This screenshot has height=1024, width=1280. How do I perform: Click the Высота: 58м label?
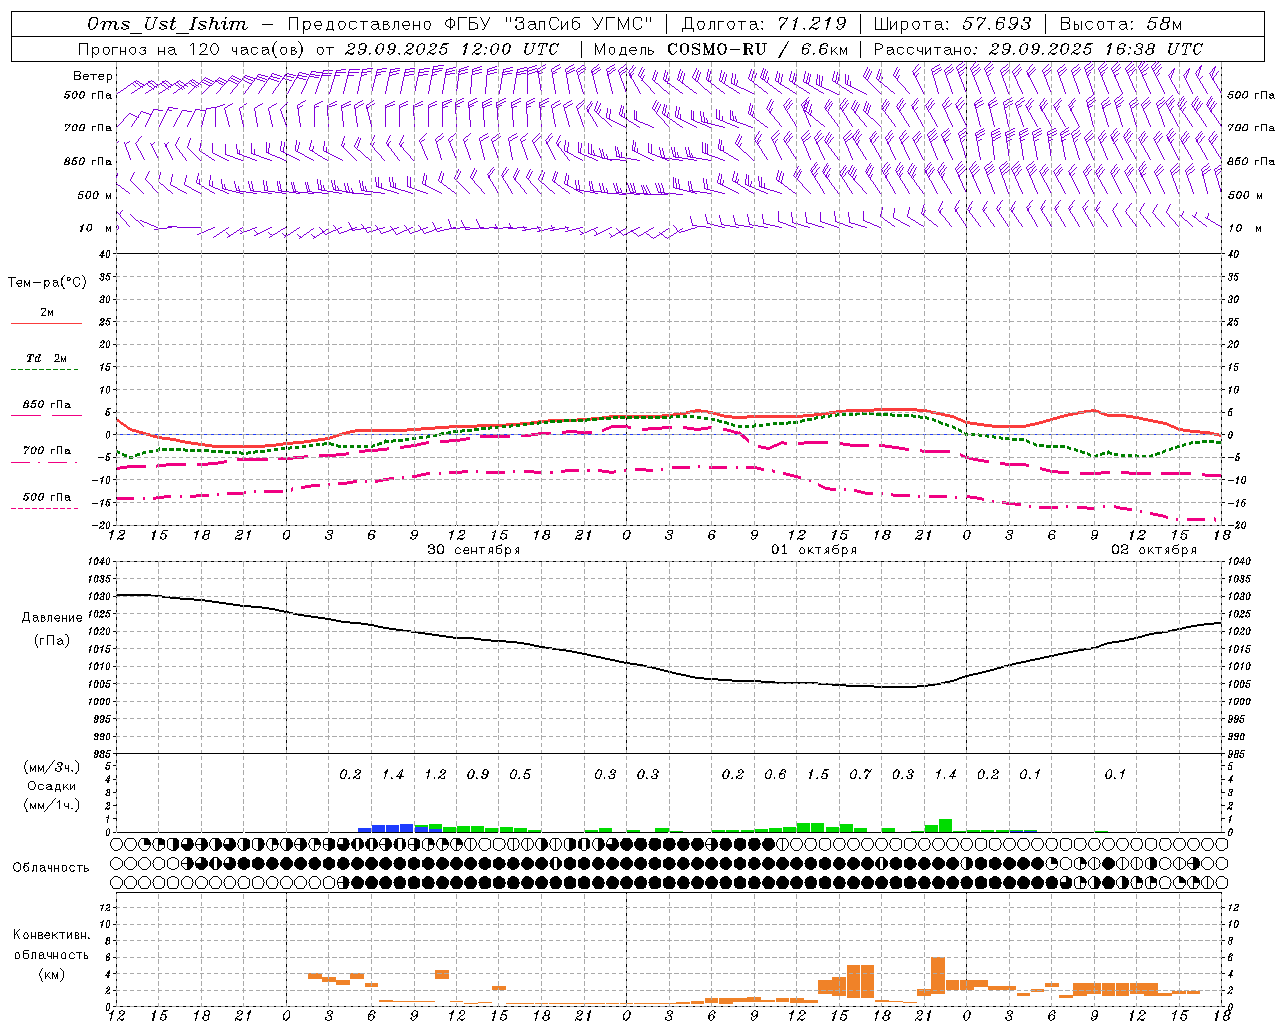point(1120,24)
